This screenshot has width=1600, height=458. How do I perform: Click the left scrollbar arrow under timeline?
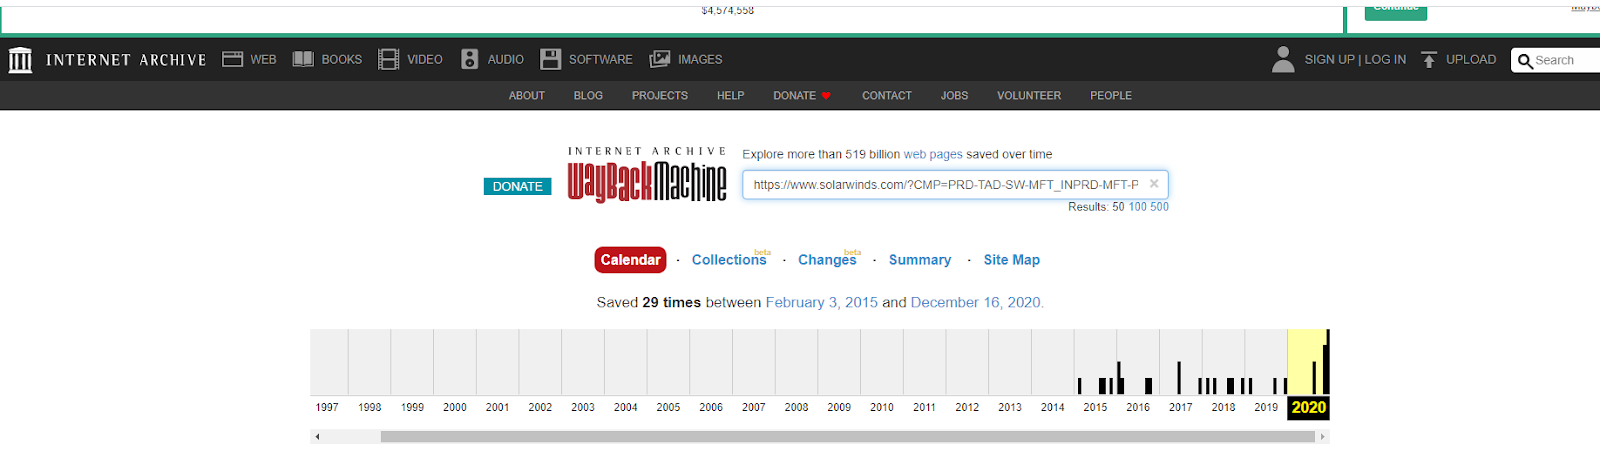point(317,436)
